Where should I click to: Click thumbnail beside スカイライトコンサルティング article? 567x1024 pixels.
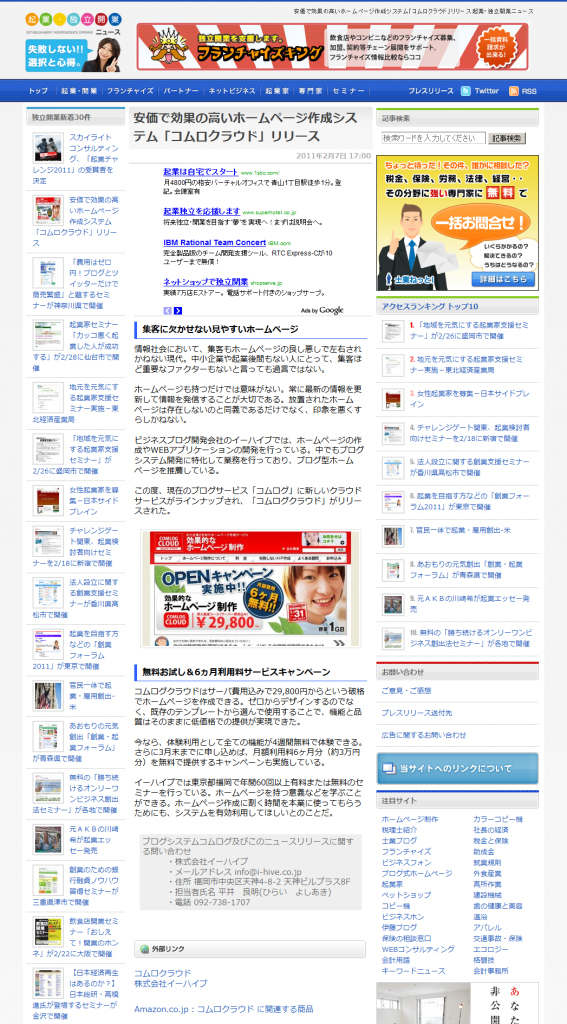pyautogui.click(x=48, y=147)
